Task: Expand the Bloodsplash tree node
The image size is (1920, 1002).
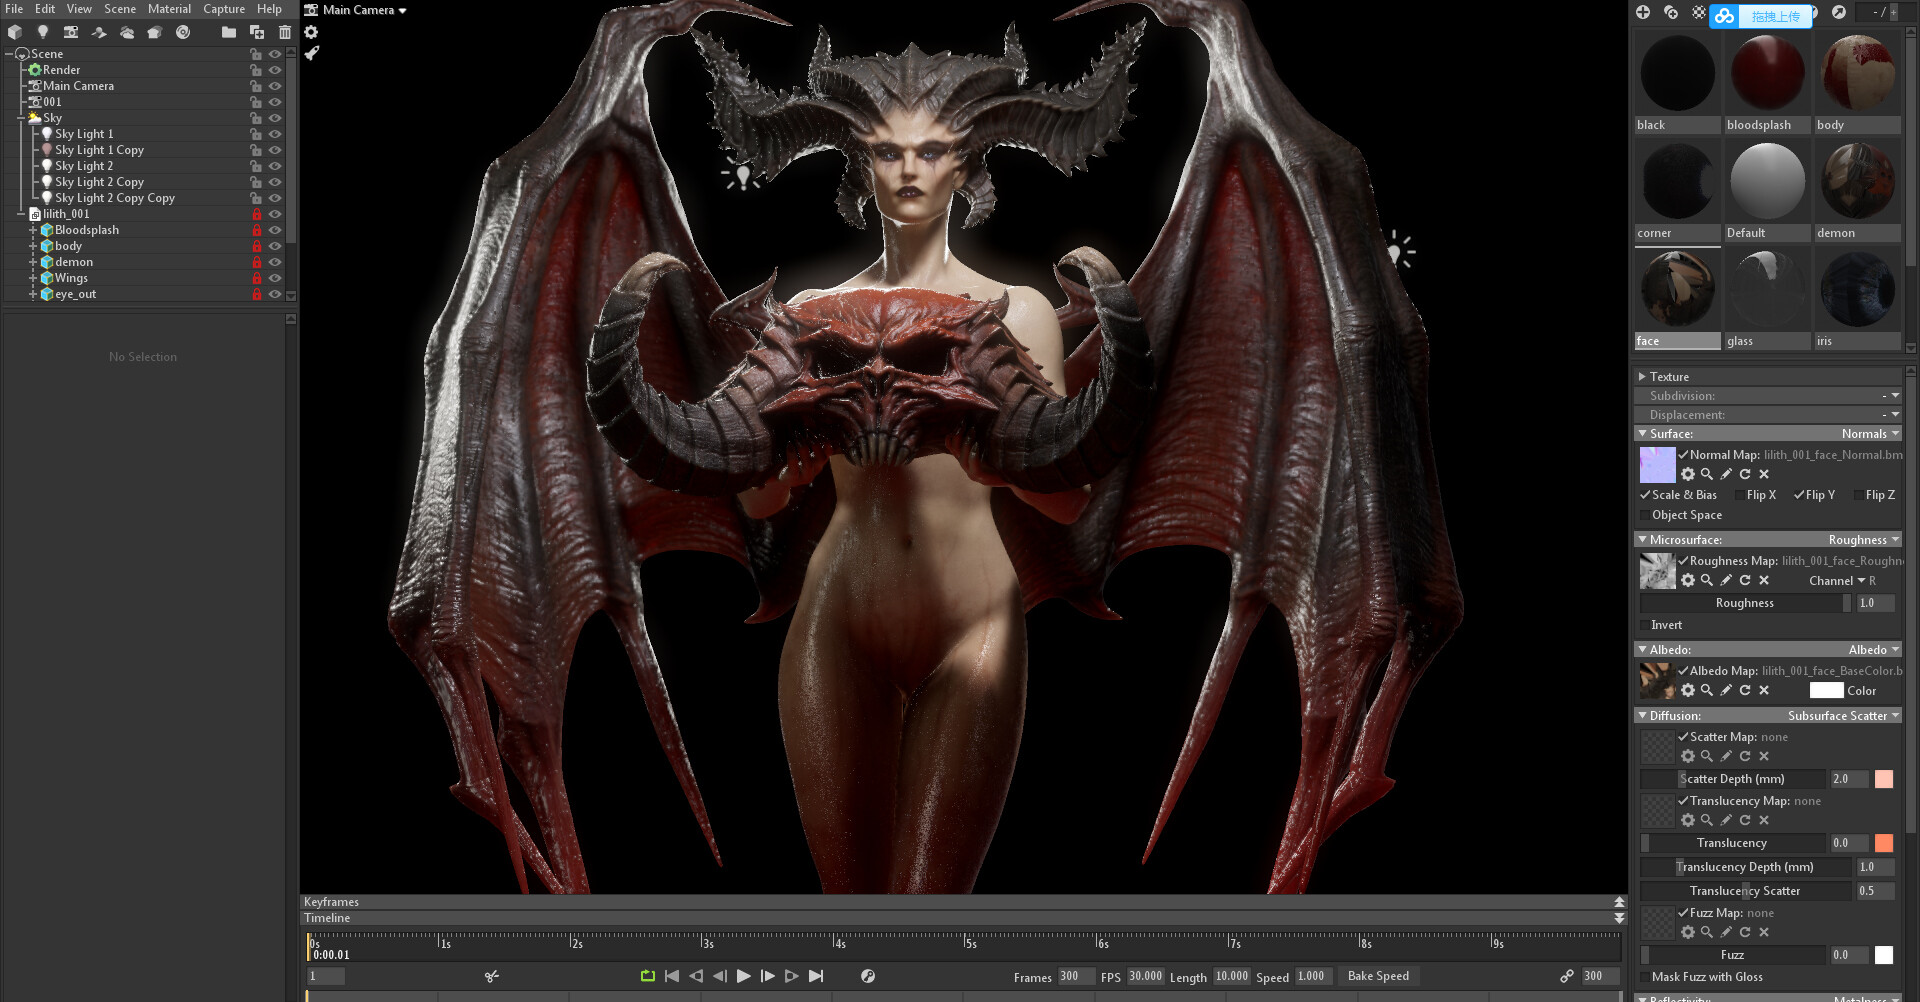Action: pos(33,230)
